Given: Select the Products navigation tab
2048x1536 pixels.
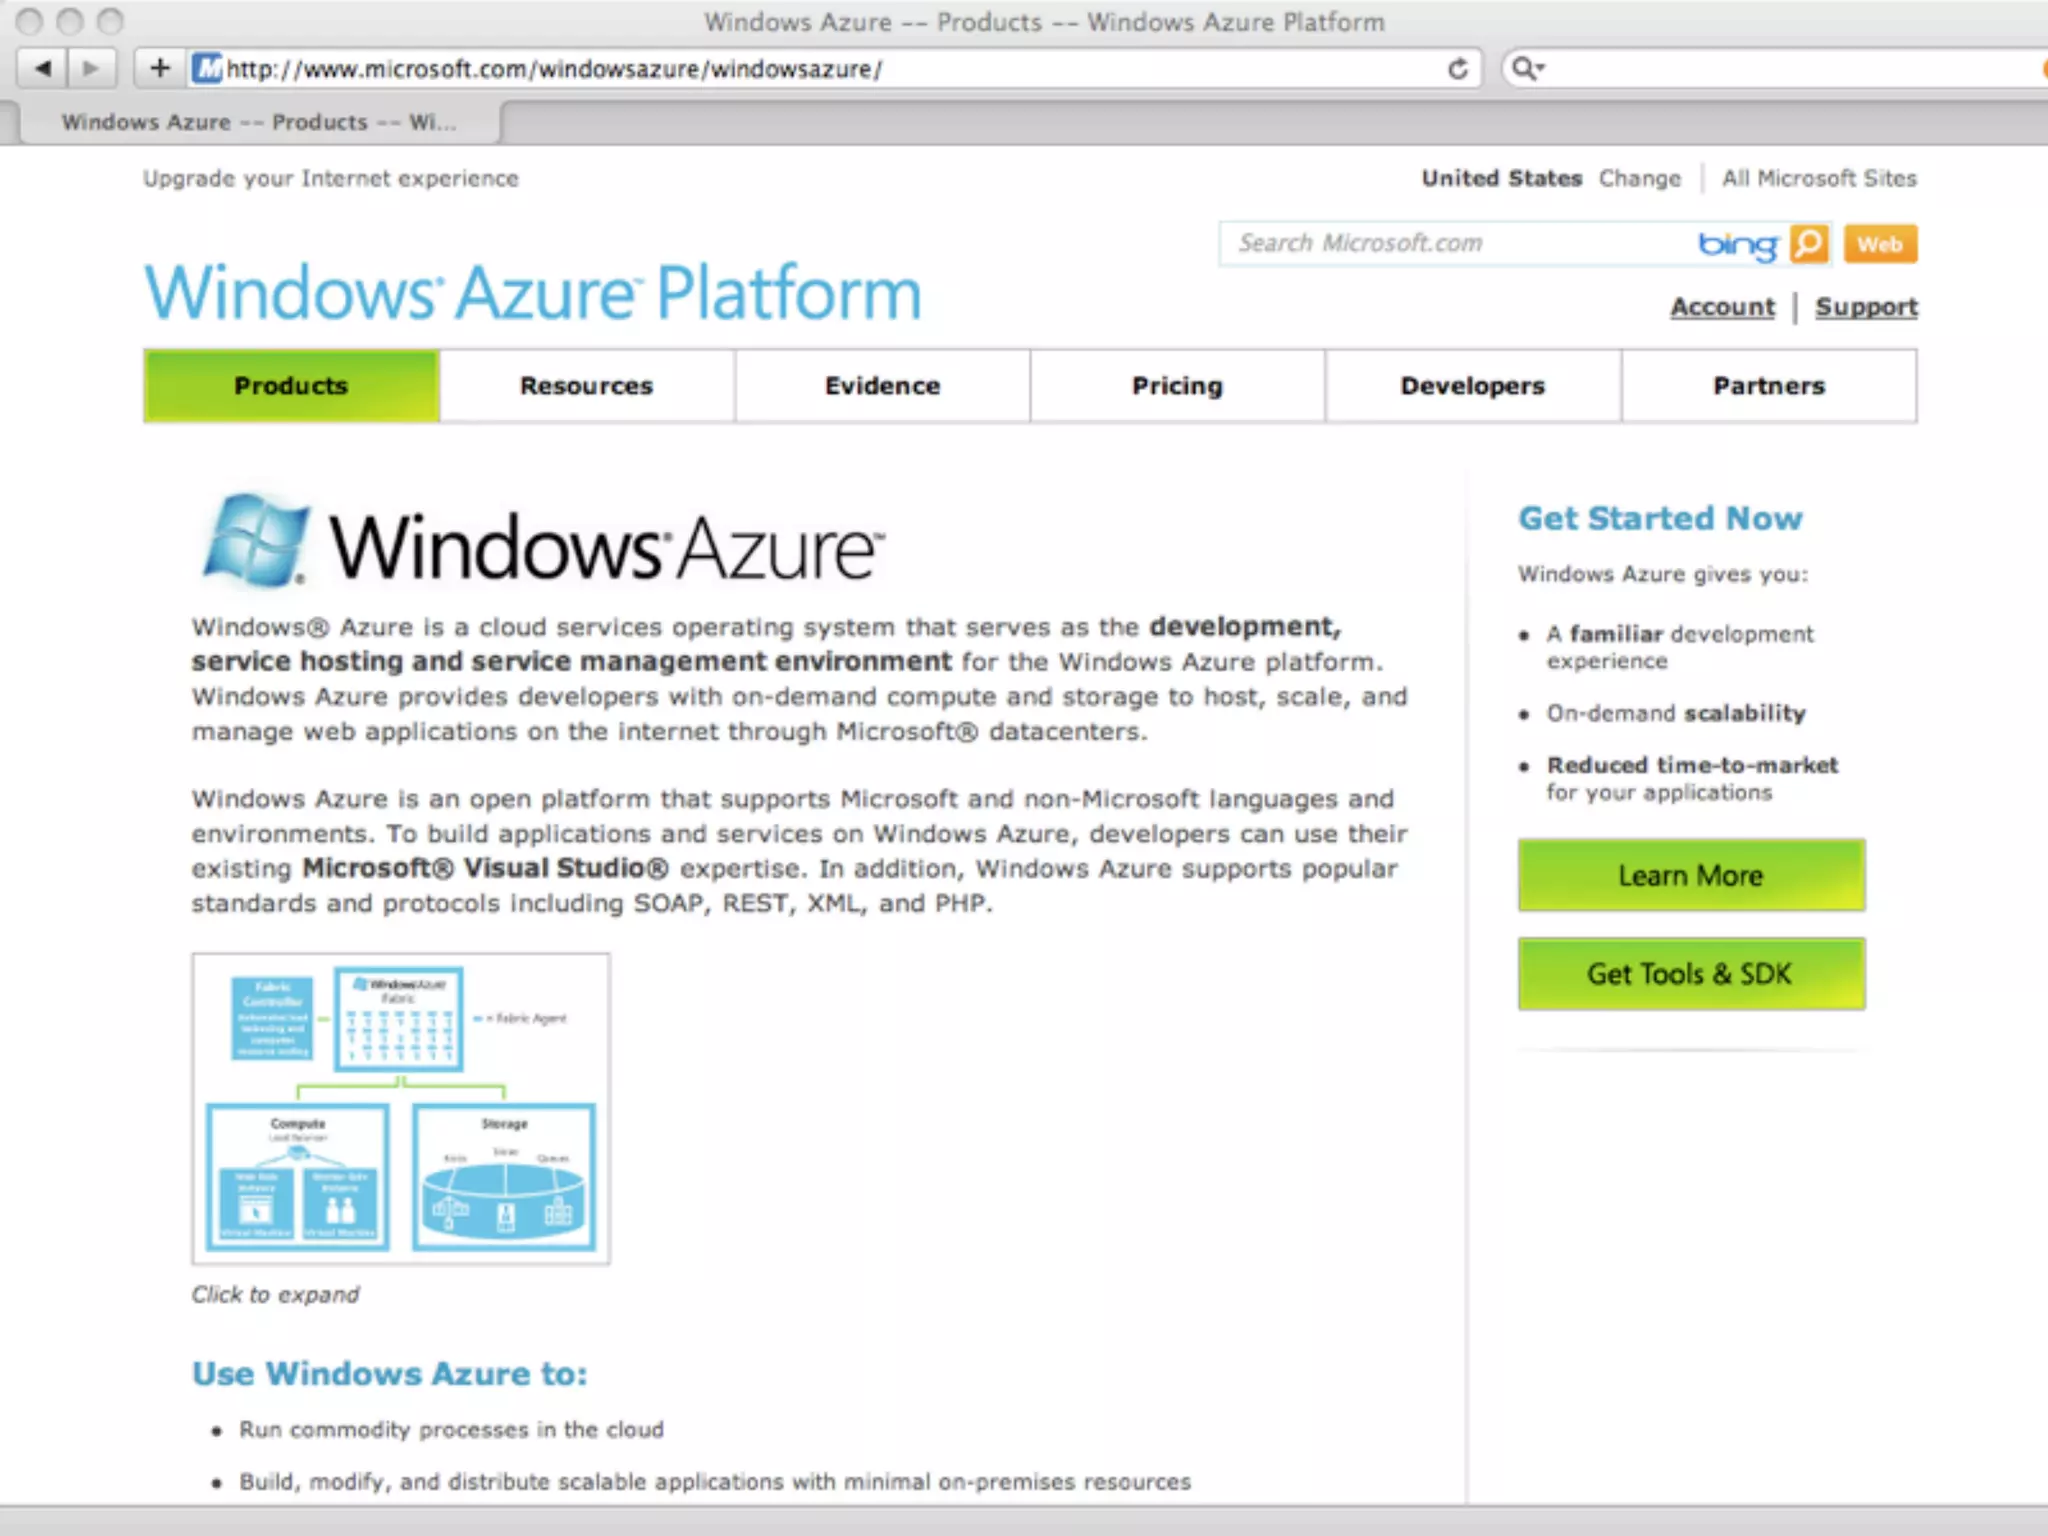Looking at the screenshot, I should 291,386.
